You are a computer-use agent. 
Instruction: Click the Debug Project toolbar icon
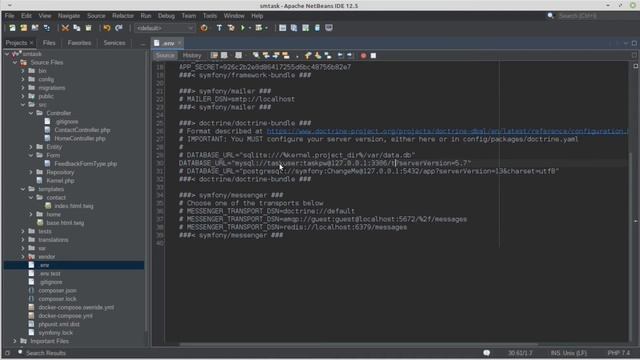(258, 28)
